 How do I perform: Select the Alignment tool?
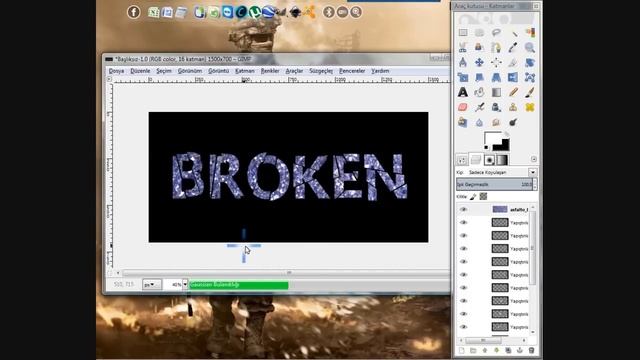click(x=496, y=62)
